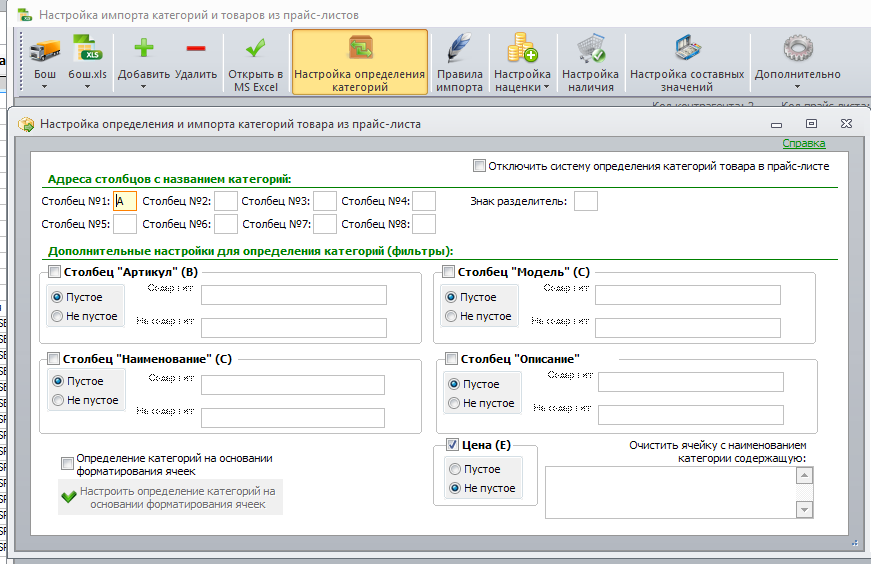Select Не пустое under Описание group
871x564 pixels.
point(454,403)
